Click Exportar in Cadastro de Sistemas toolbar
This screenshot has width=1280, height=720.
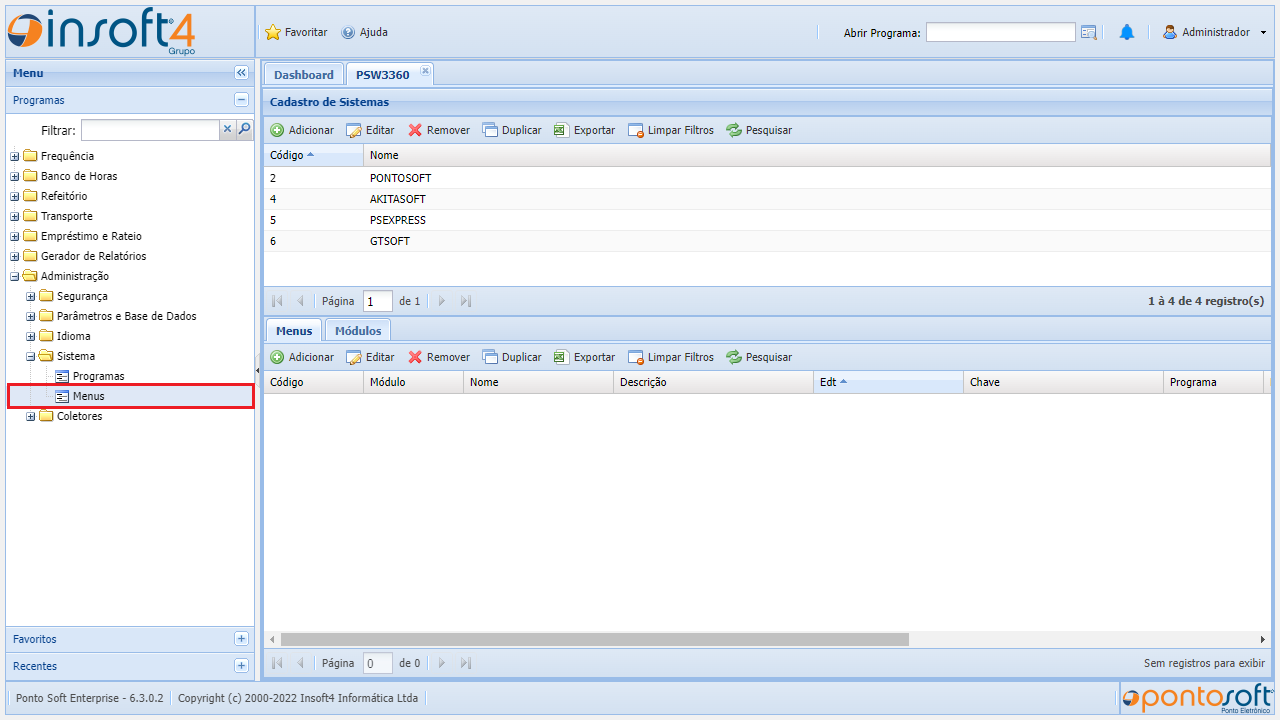pos(585,130)
